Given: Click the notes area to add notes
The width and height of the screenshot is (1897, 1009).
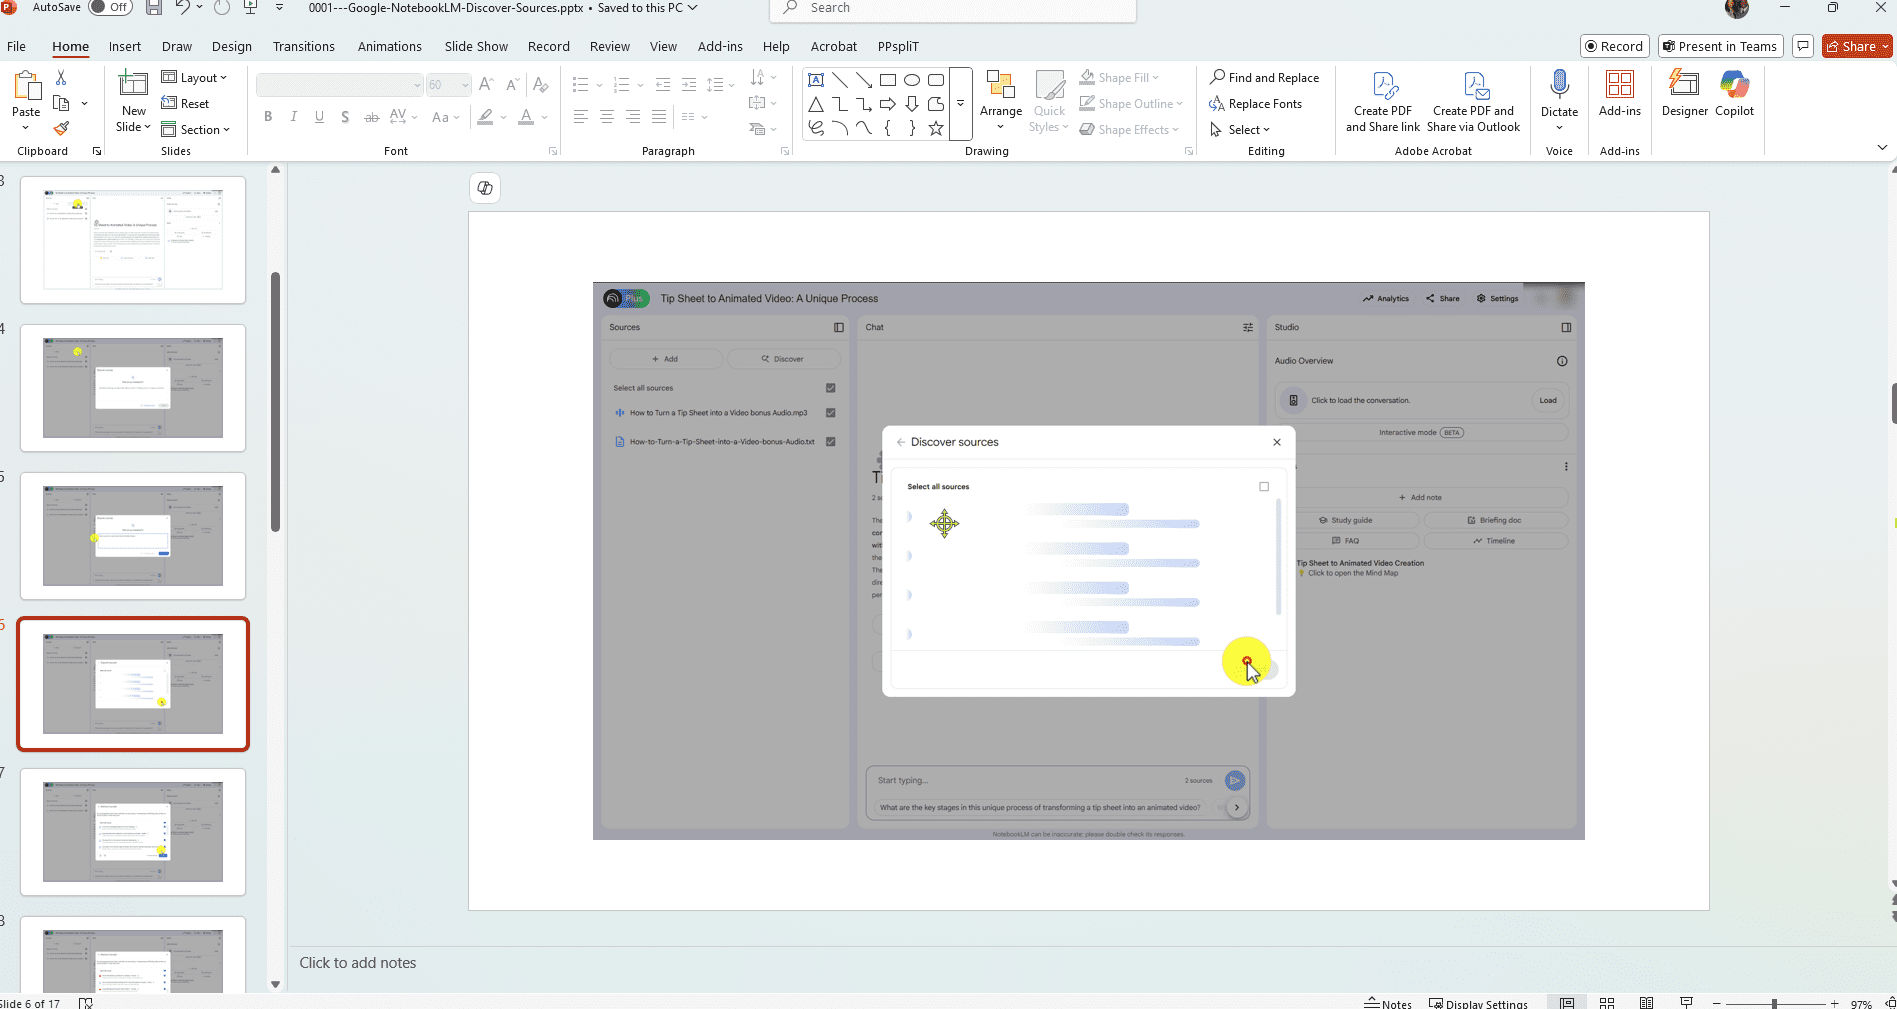Looking at the screenshot, I should point(358,963).
